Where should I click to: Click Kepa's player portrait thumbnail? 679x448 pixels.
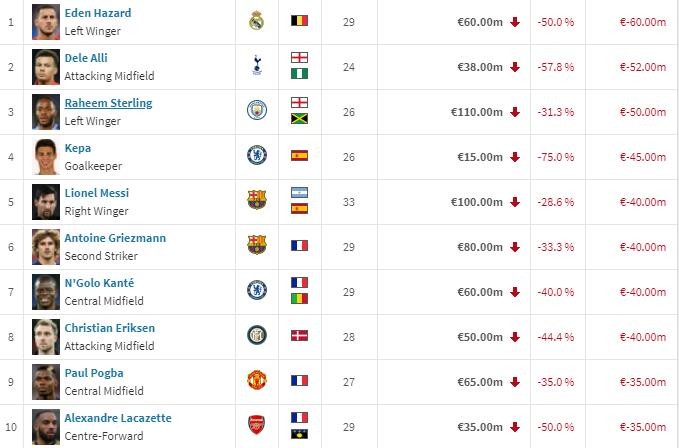click(46, 157)
